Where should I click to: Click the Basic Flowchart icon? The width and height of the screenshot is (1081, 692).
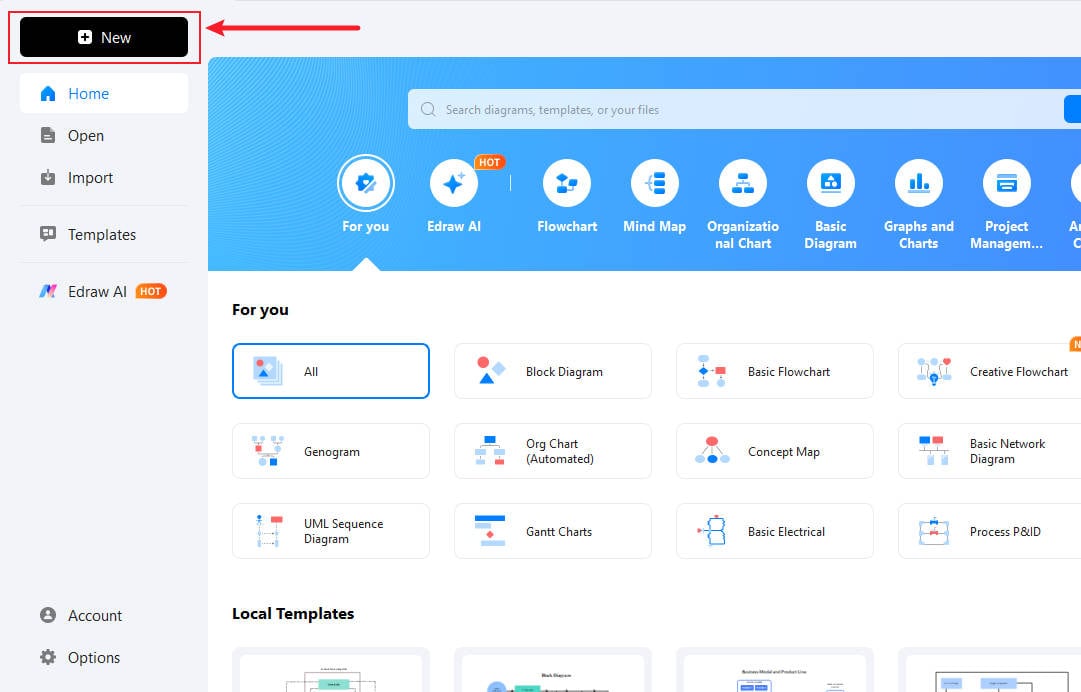click(711, 371)
